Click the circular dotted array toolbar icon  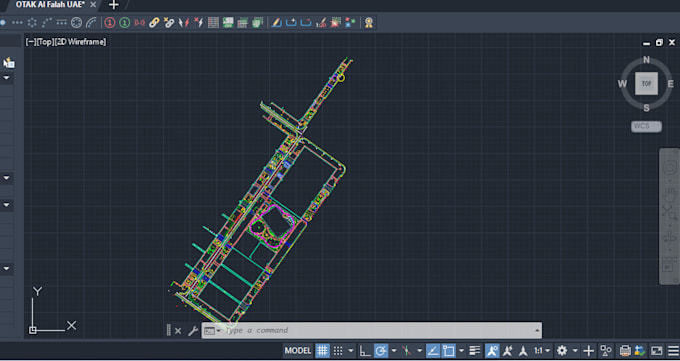[32, 22]
